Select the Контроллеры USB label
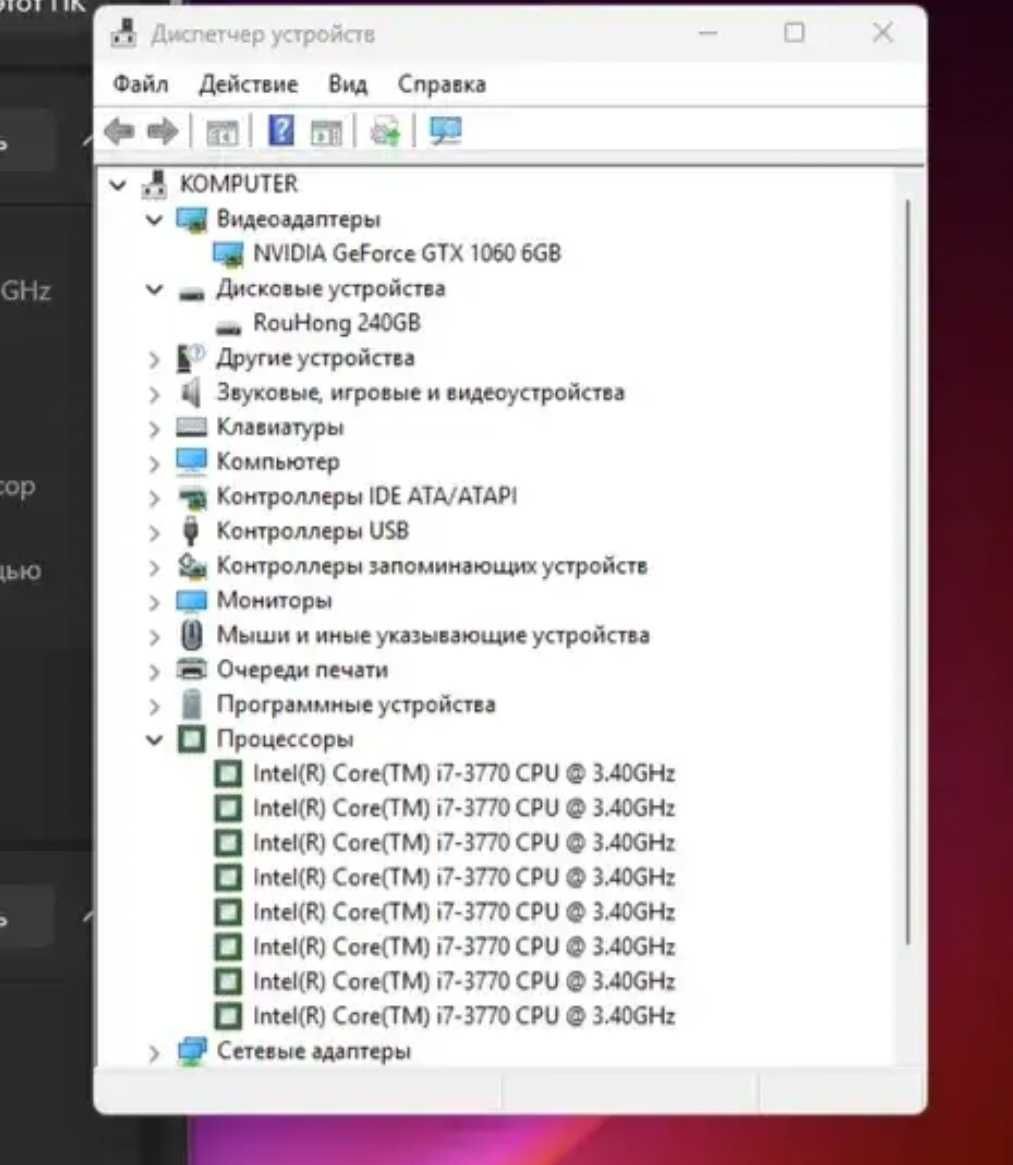The image size is (1013, 1165). tap(312, 531)
